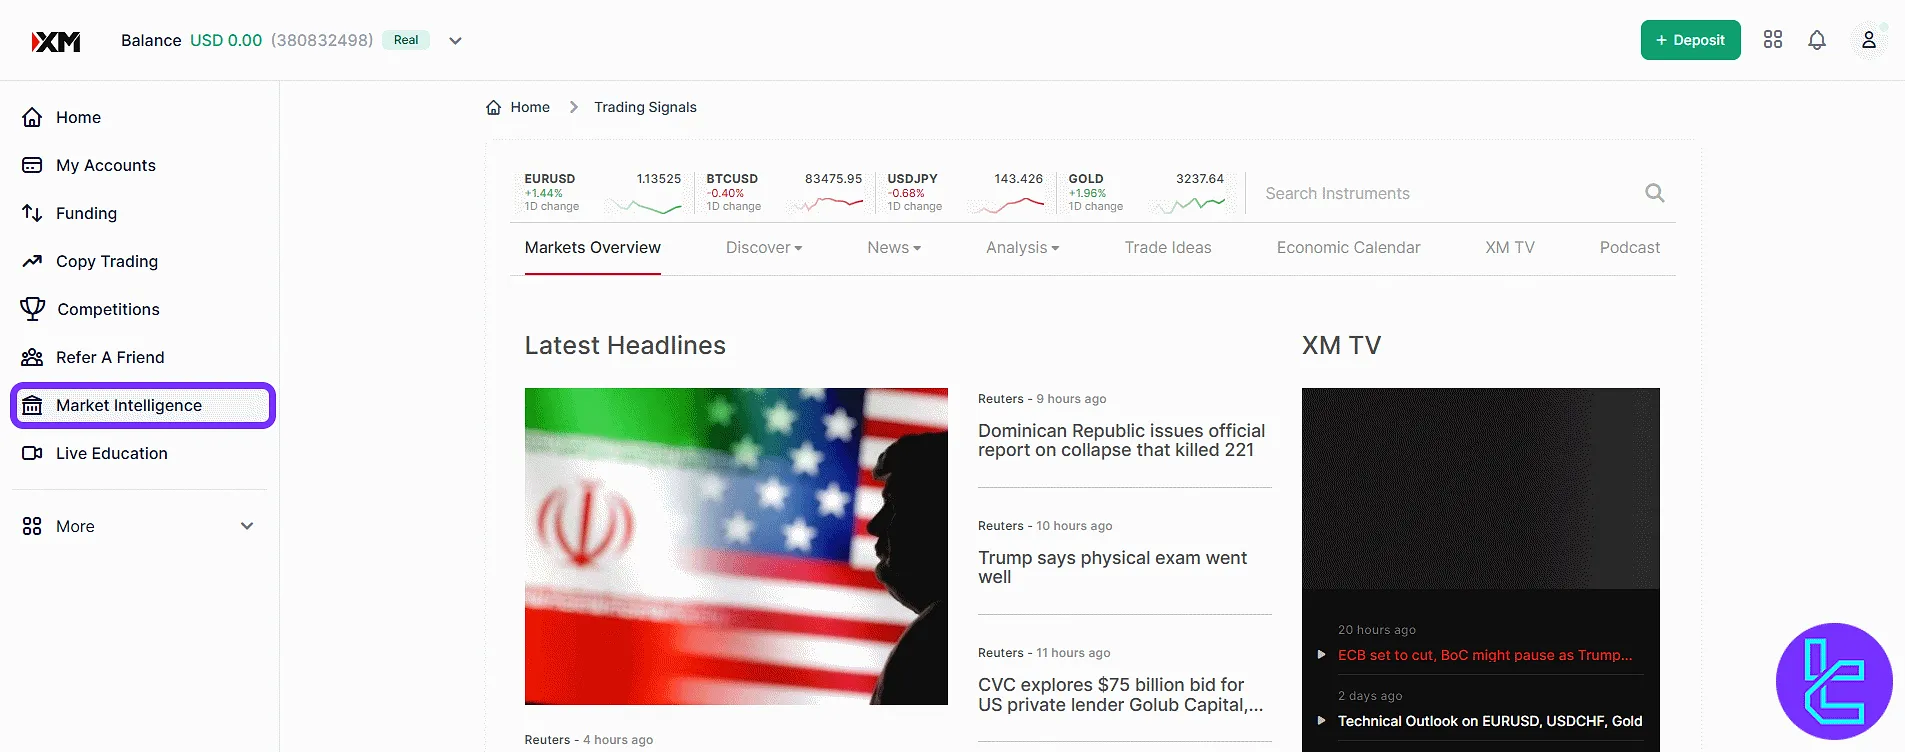This screenshot has height=752, width=1905.
Task: Click the Funding arrows icon
Action: [x=32, y=213]
